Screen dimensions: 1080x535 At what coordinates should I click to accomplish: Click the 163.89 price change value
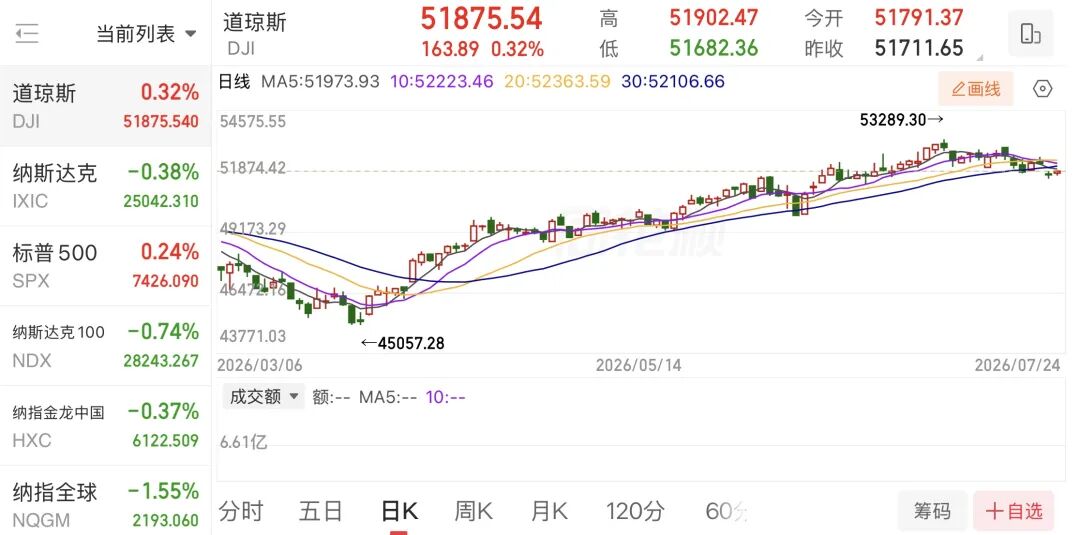[450, 49]
